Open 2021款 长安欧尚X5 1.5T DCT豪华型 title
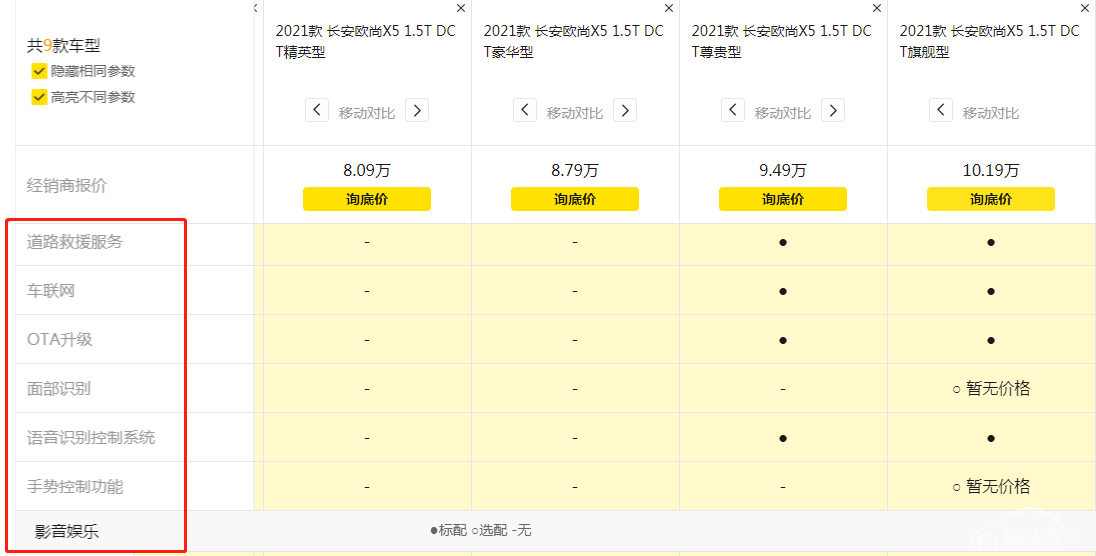Screen dimensions: 1096x556 point(574,41)
